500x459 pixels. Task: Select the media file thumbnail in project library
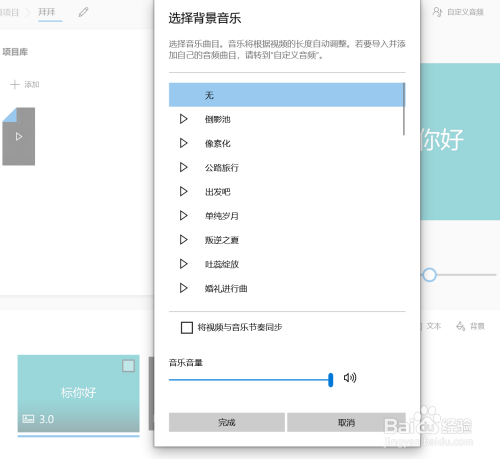19,136
